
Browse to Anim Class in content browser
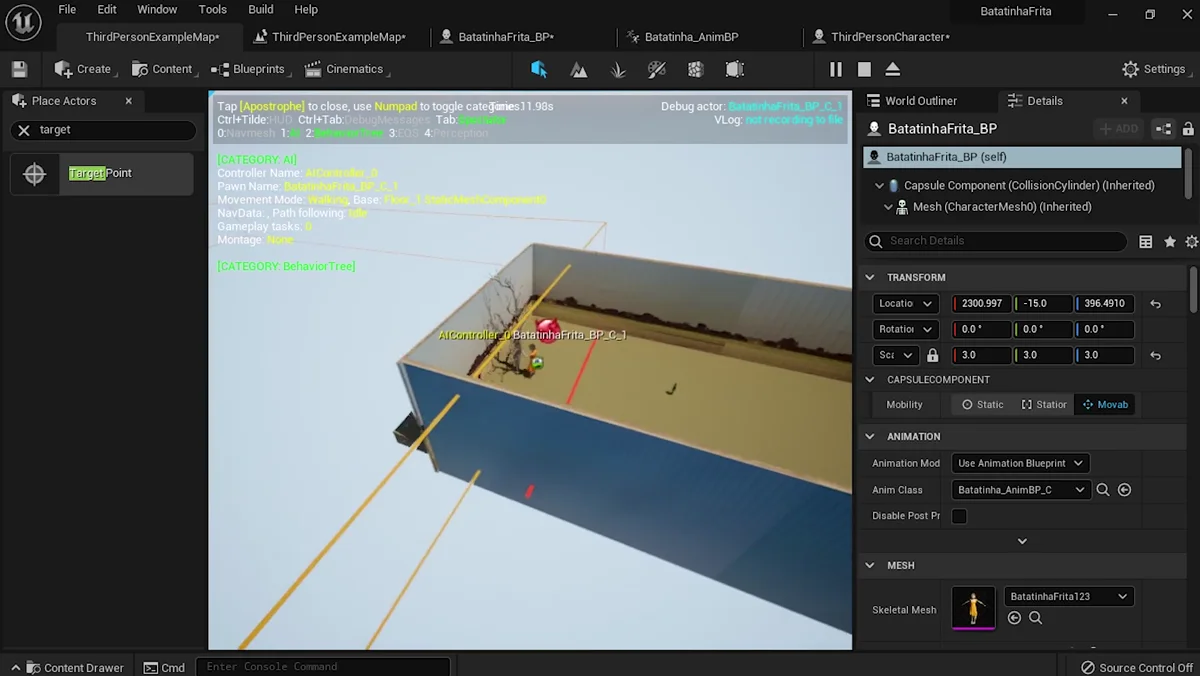[1103, 490]
